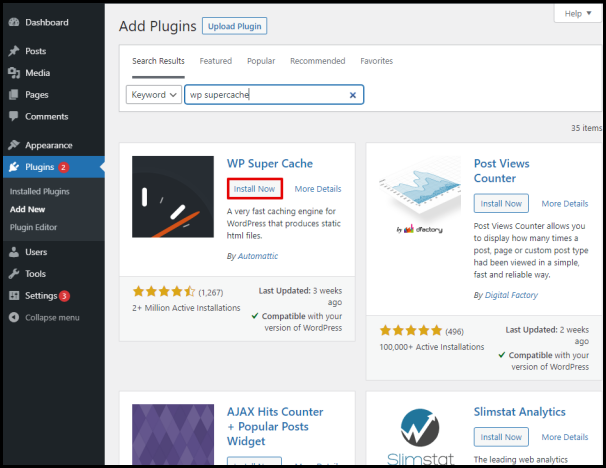Screen dimensions: 606x468
Task: Click the WP Super Cache star rating
Action: (164, 291)
